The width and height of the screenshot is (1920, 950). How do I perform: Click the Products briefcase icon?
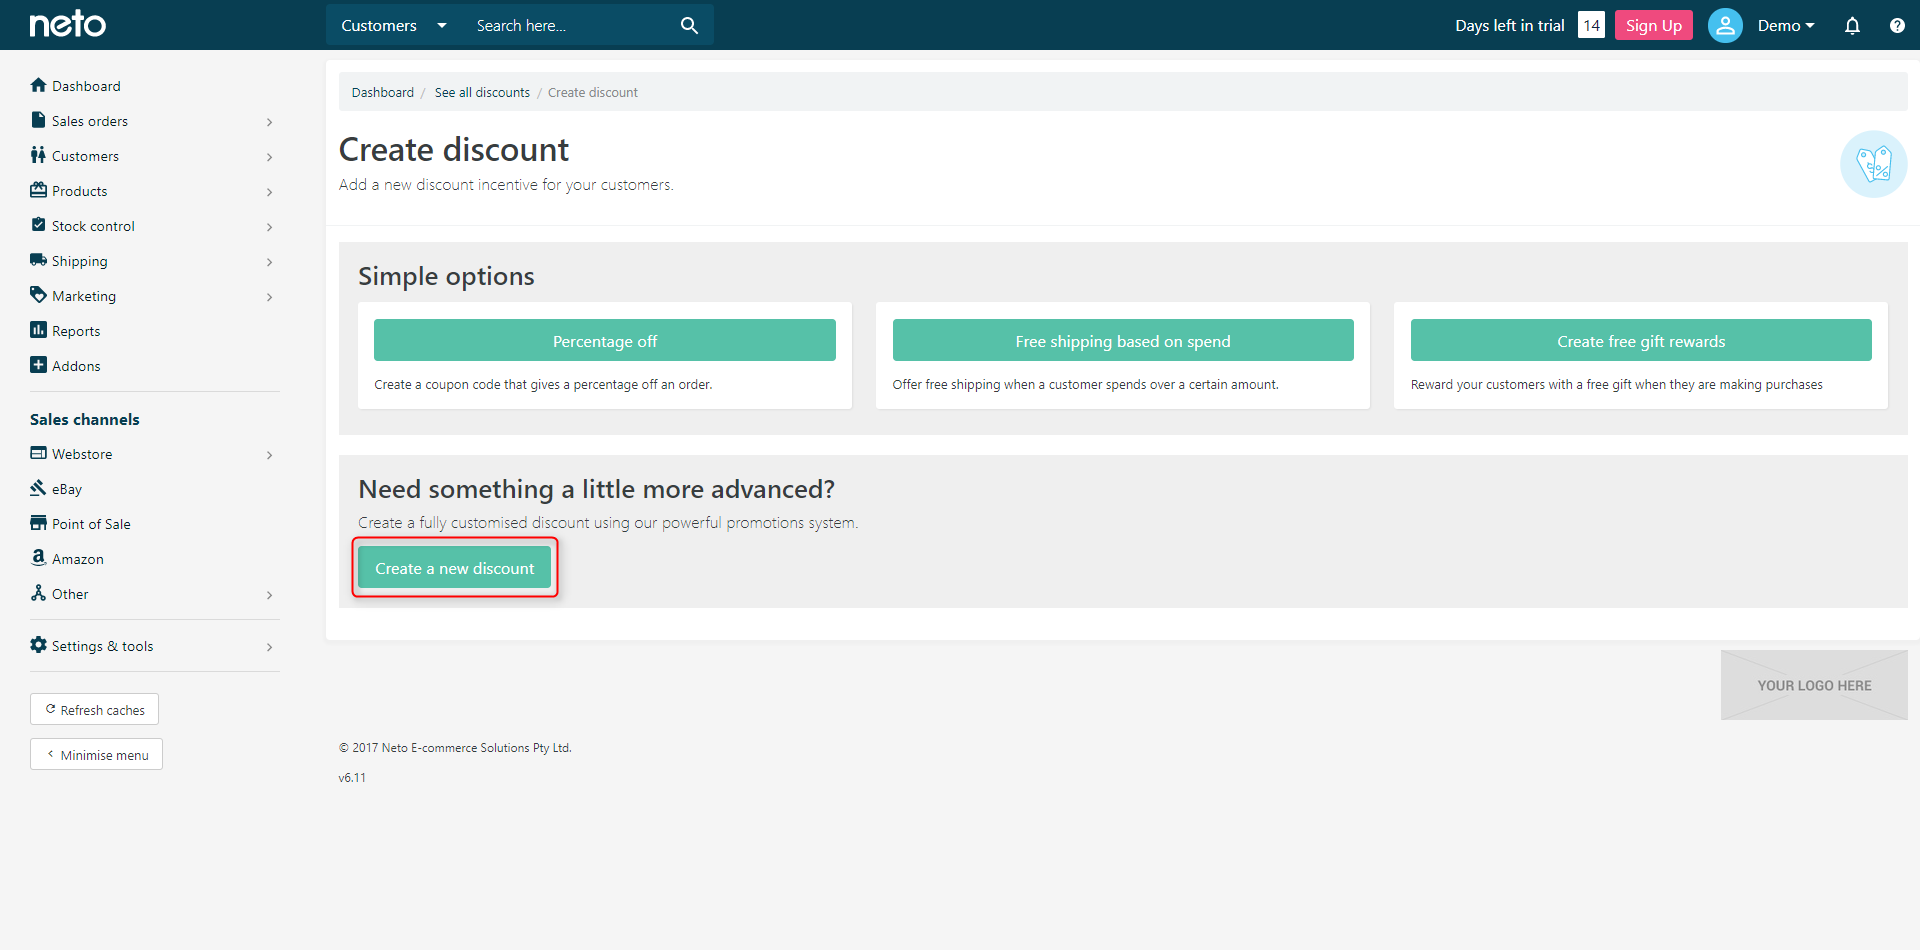point(38,190)
